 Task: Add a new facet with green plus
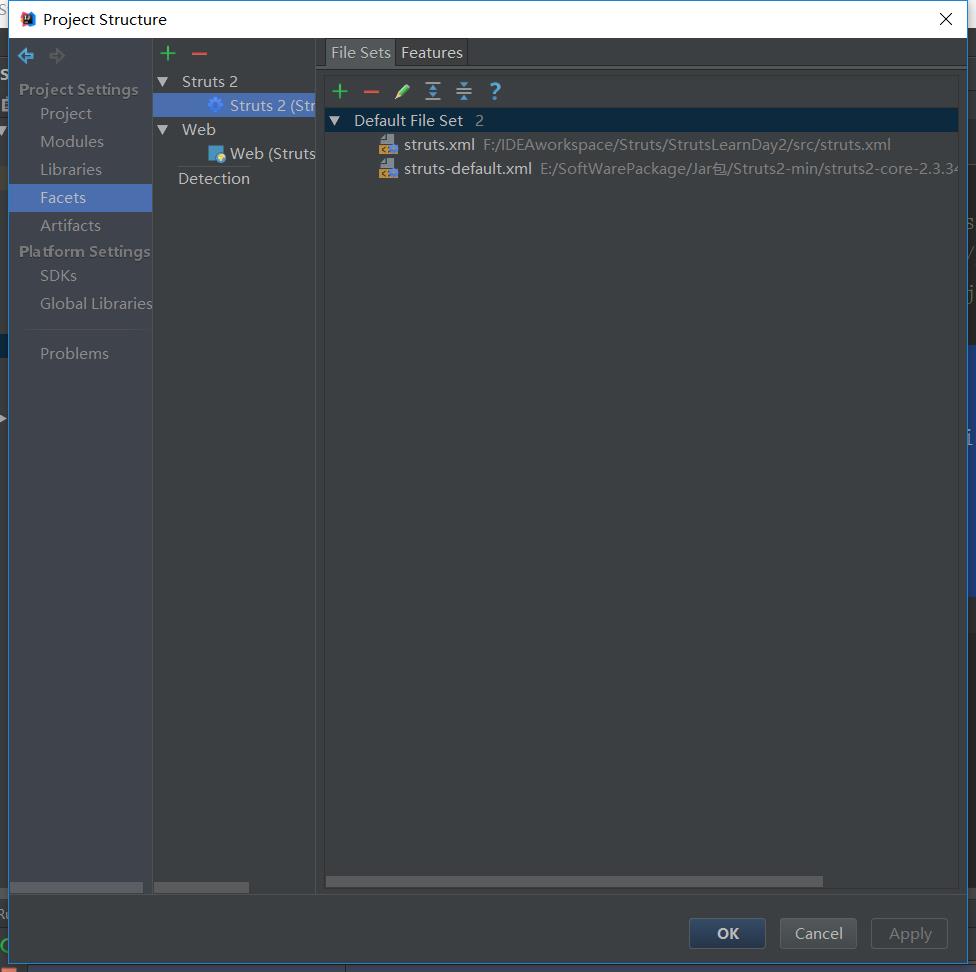[x=168, y=54]
